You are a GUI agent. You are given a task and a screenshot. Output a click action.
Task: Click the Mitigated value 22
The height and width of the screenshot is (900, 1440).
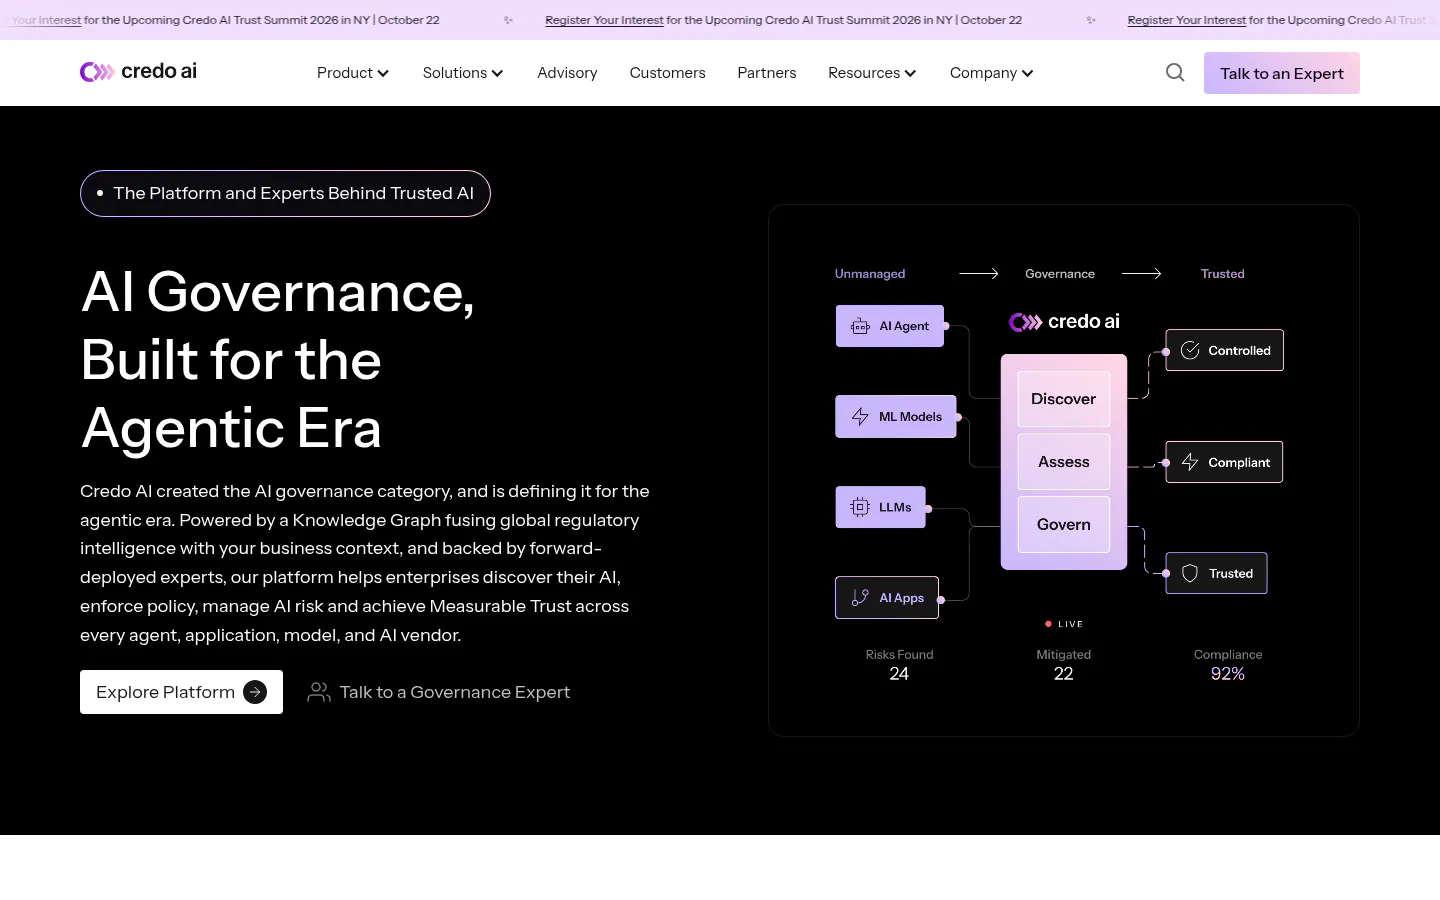1063,674
